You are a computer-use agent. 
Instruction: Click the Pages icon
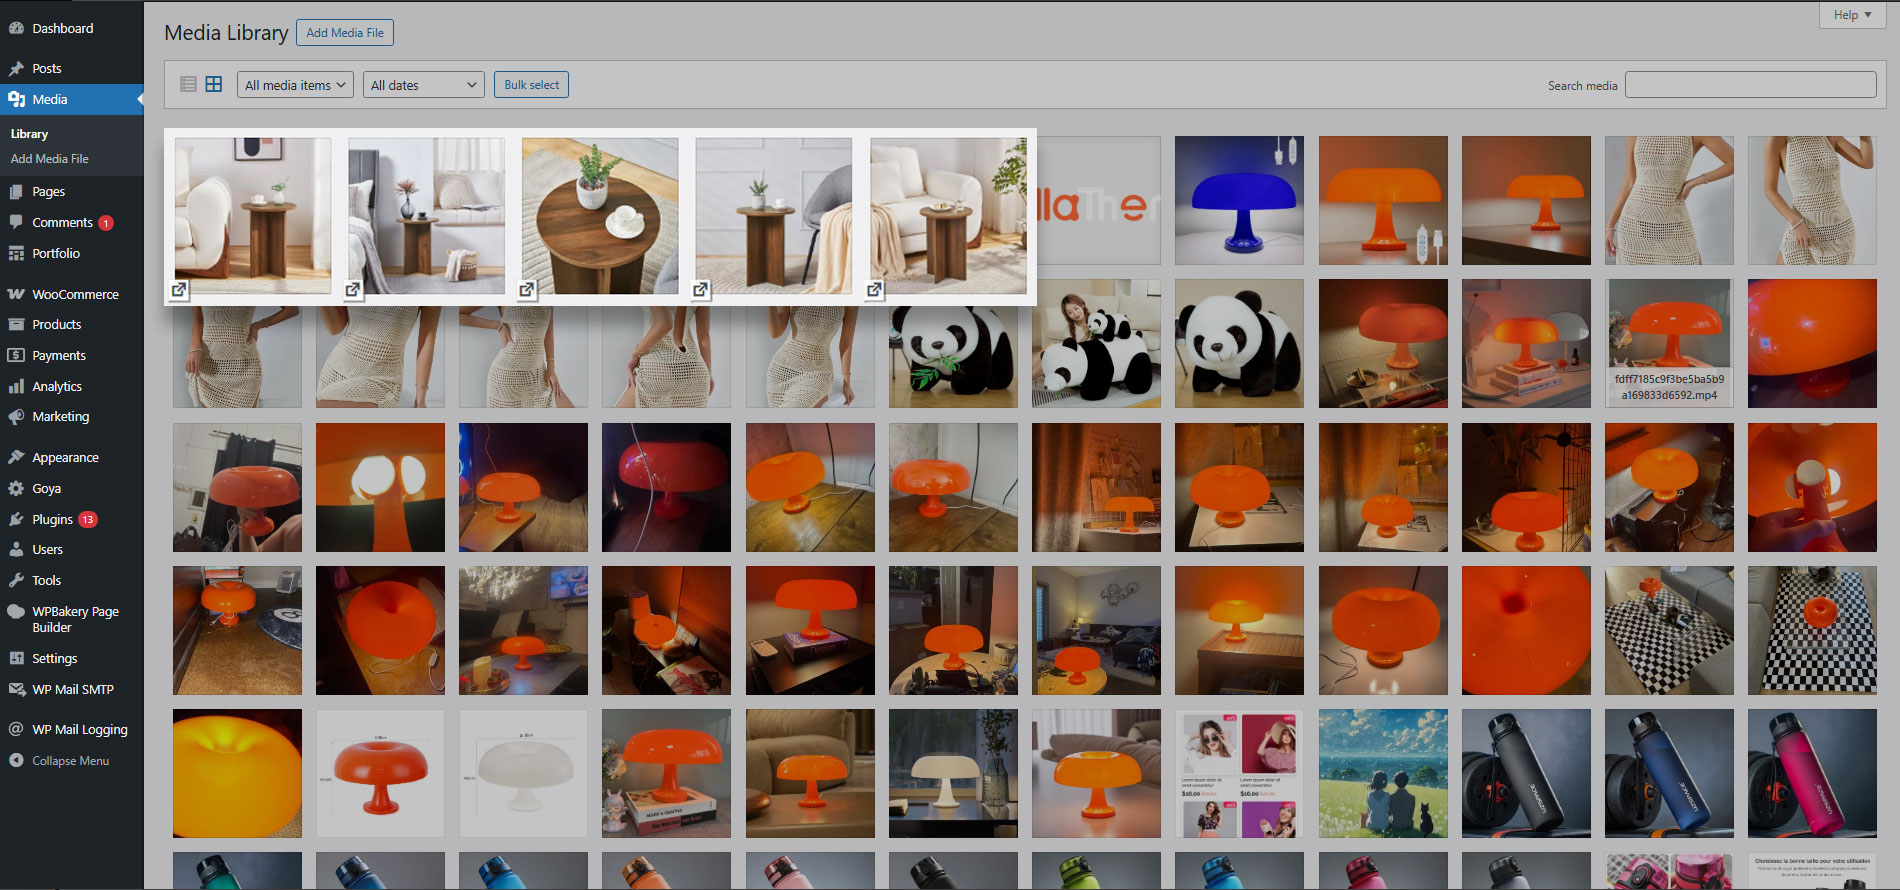(16, 191)
